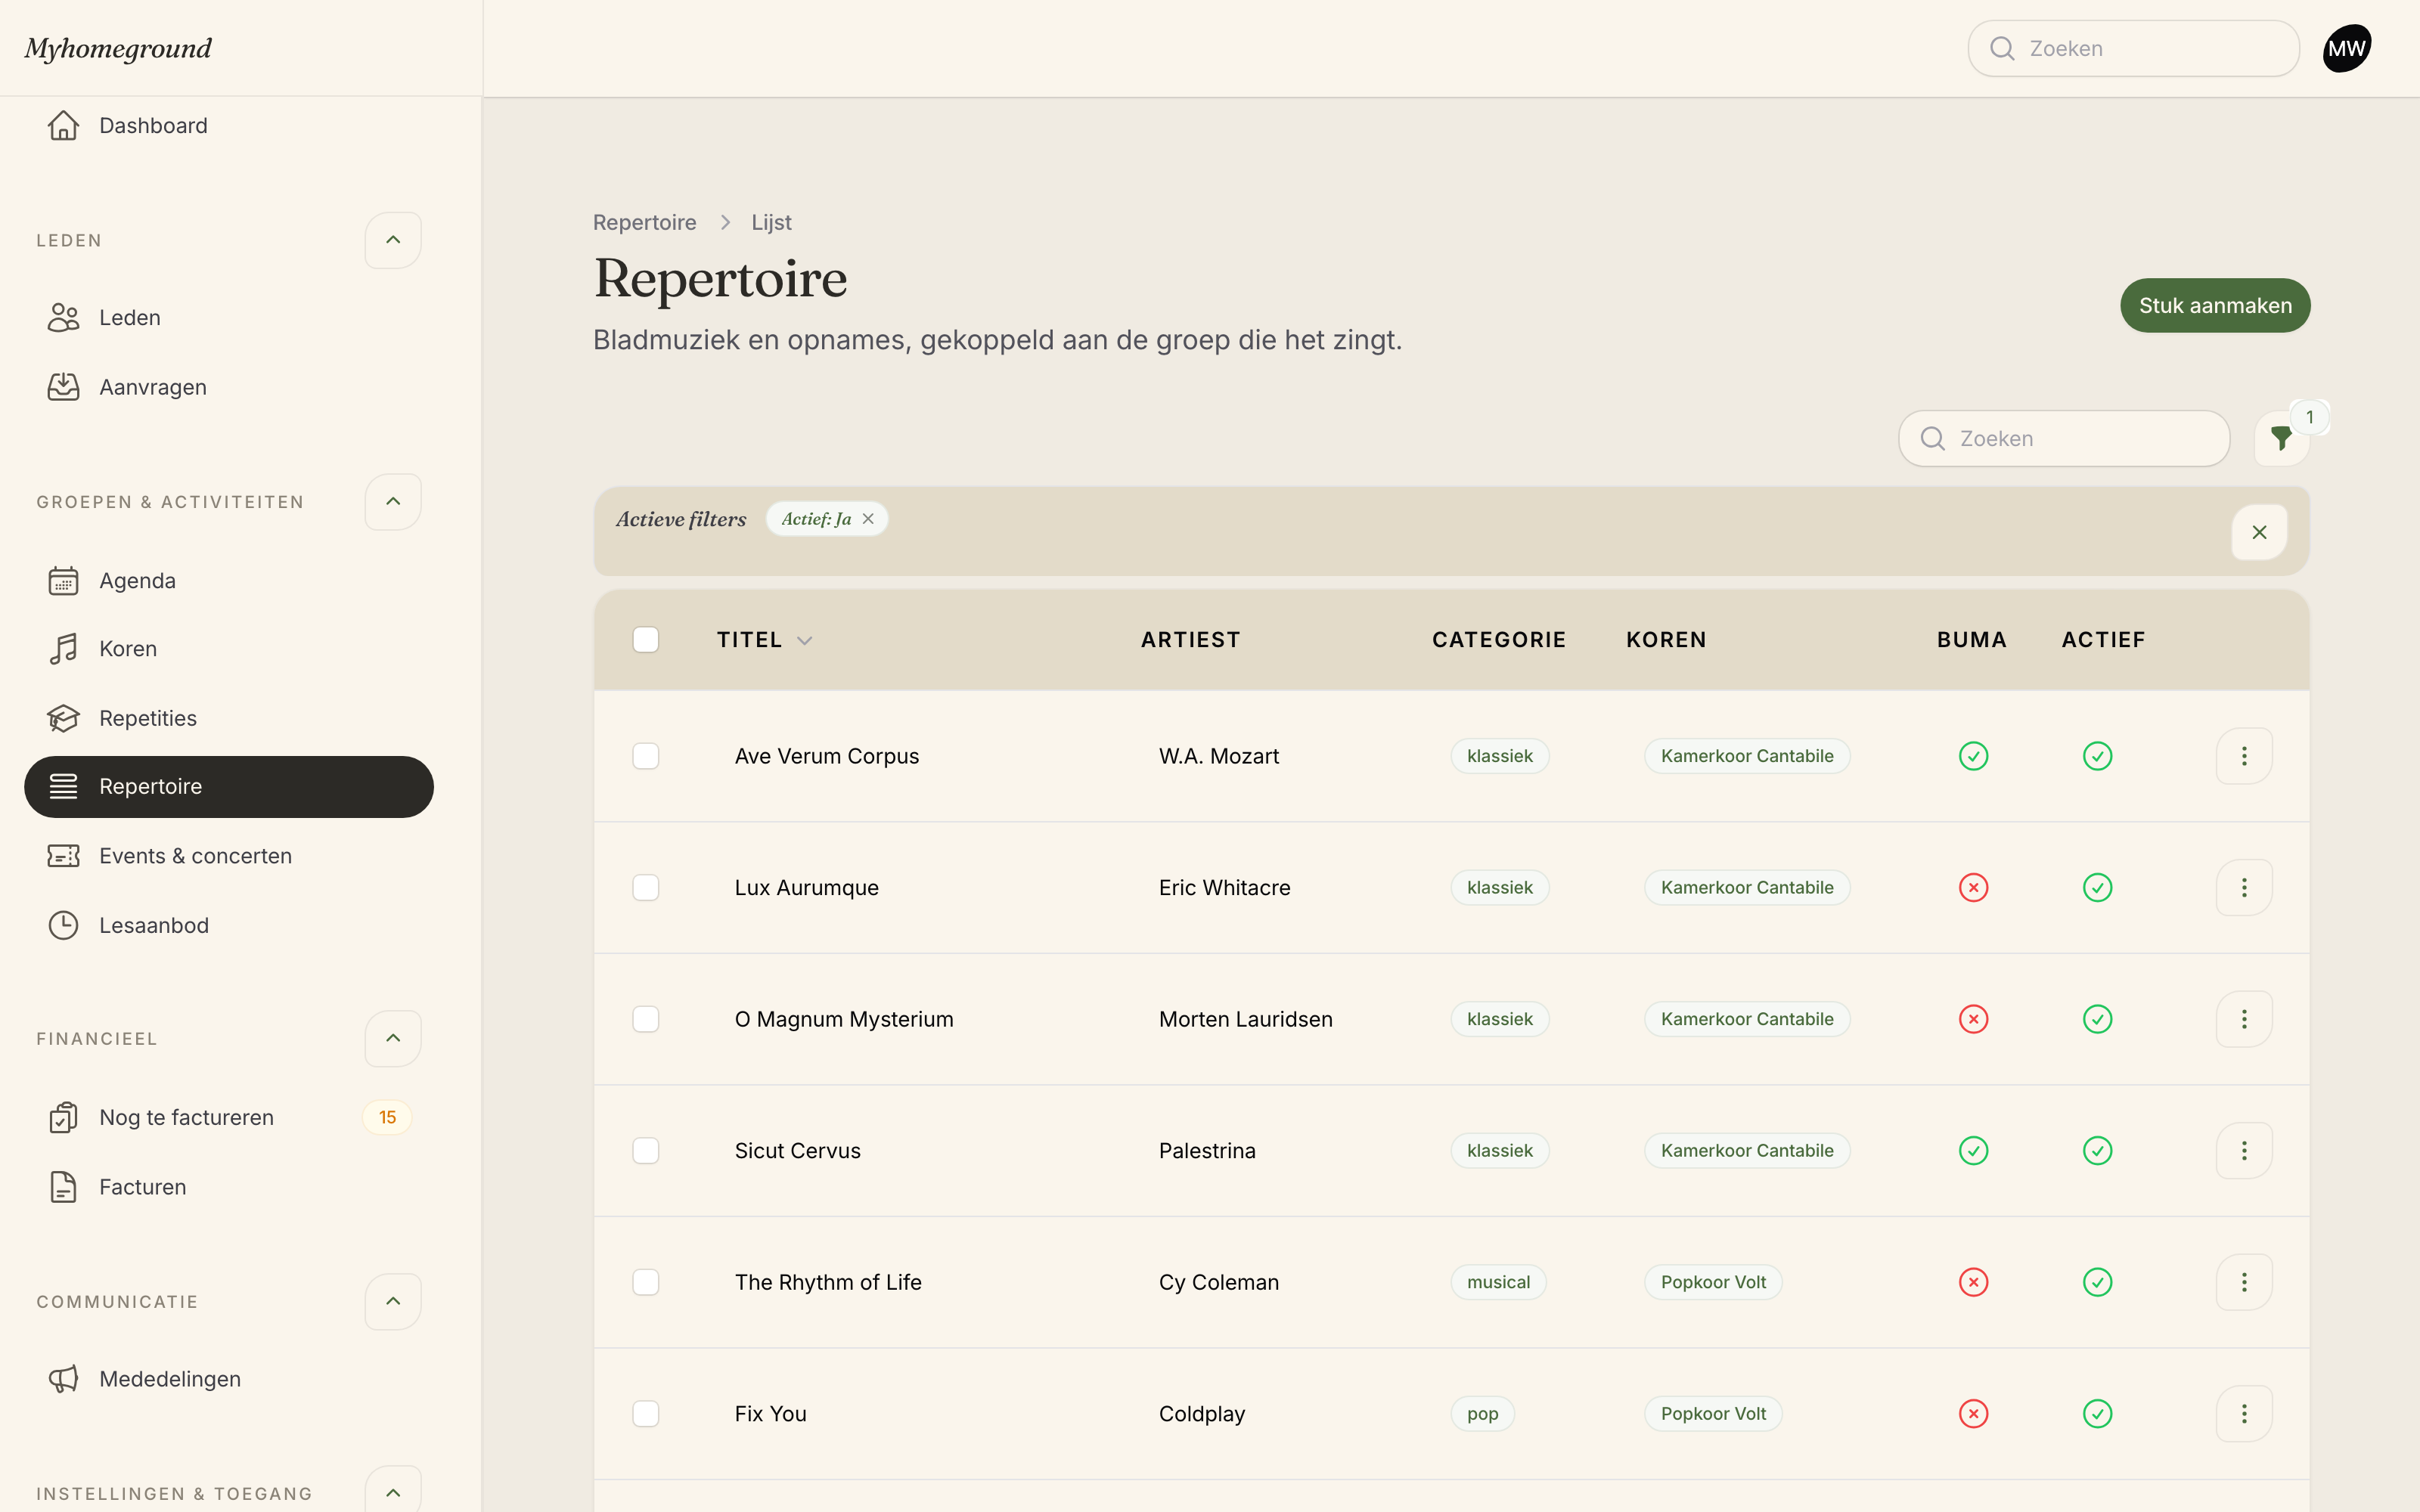This screenshot has width=2420, height=1512.
Task: Focus the top global Zoeken search field
Action: (2133, 48)
